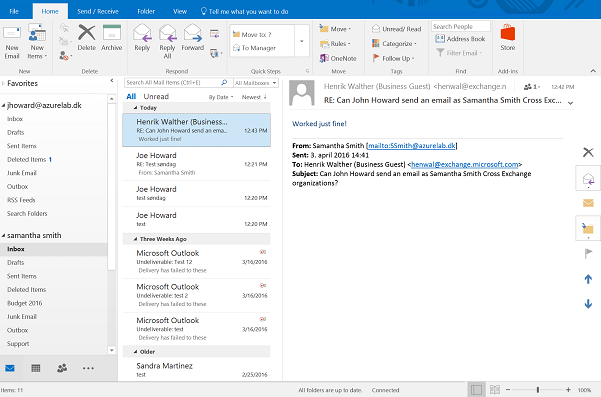This screenshot has height=397, width=601.
Task: Click the Reply button in ribbon
Action: [142, 38]
